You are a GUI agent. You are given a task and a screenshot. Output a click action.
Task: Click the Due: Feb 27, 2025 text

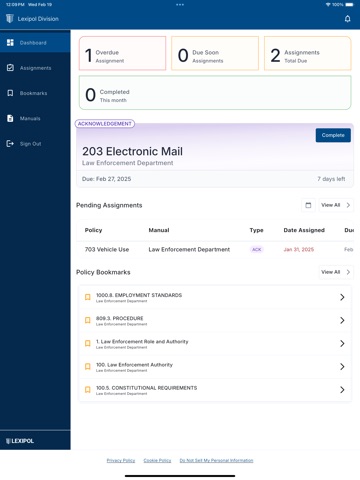click(x=106, y=179)
